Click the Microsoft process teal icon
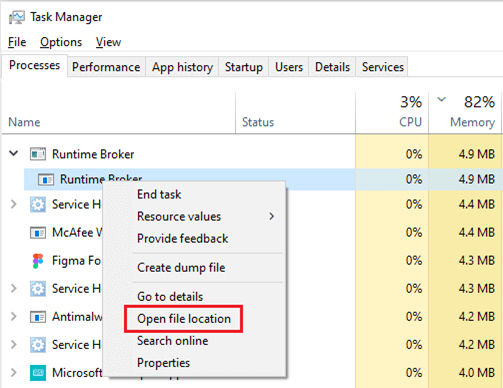The width and height of the screenshot is (503, 388). 38,373
